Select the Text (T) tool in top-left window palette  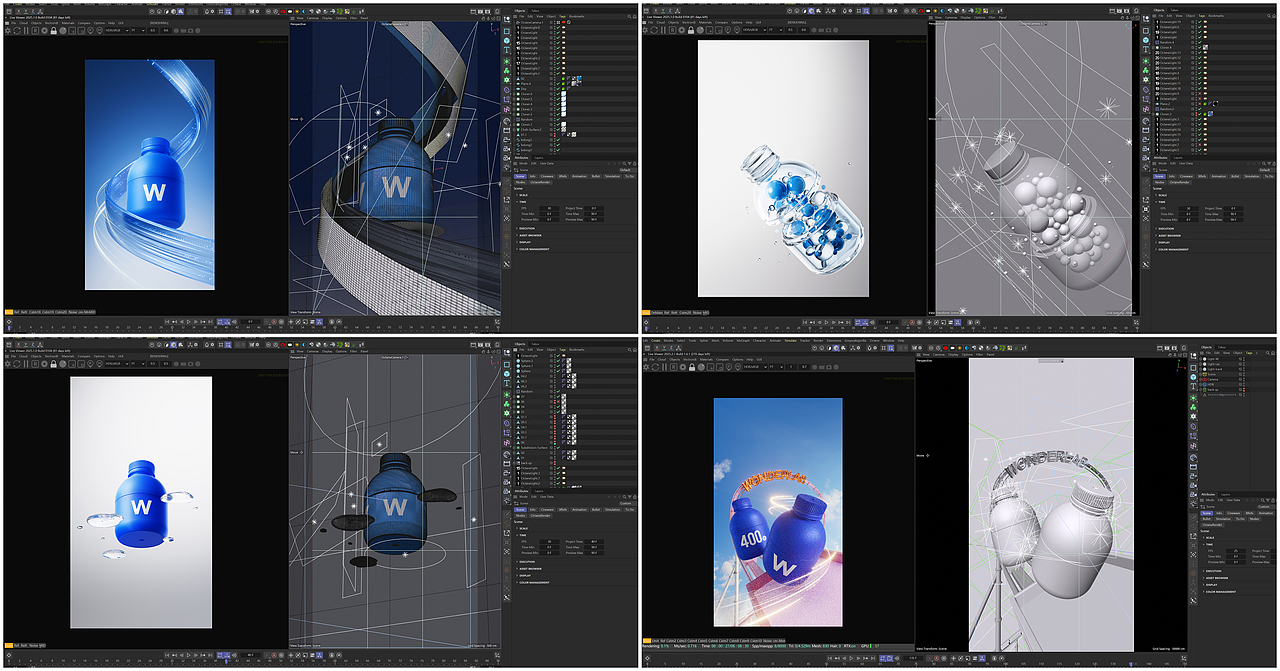tap(506, 50)
